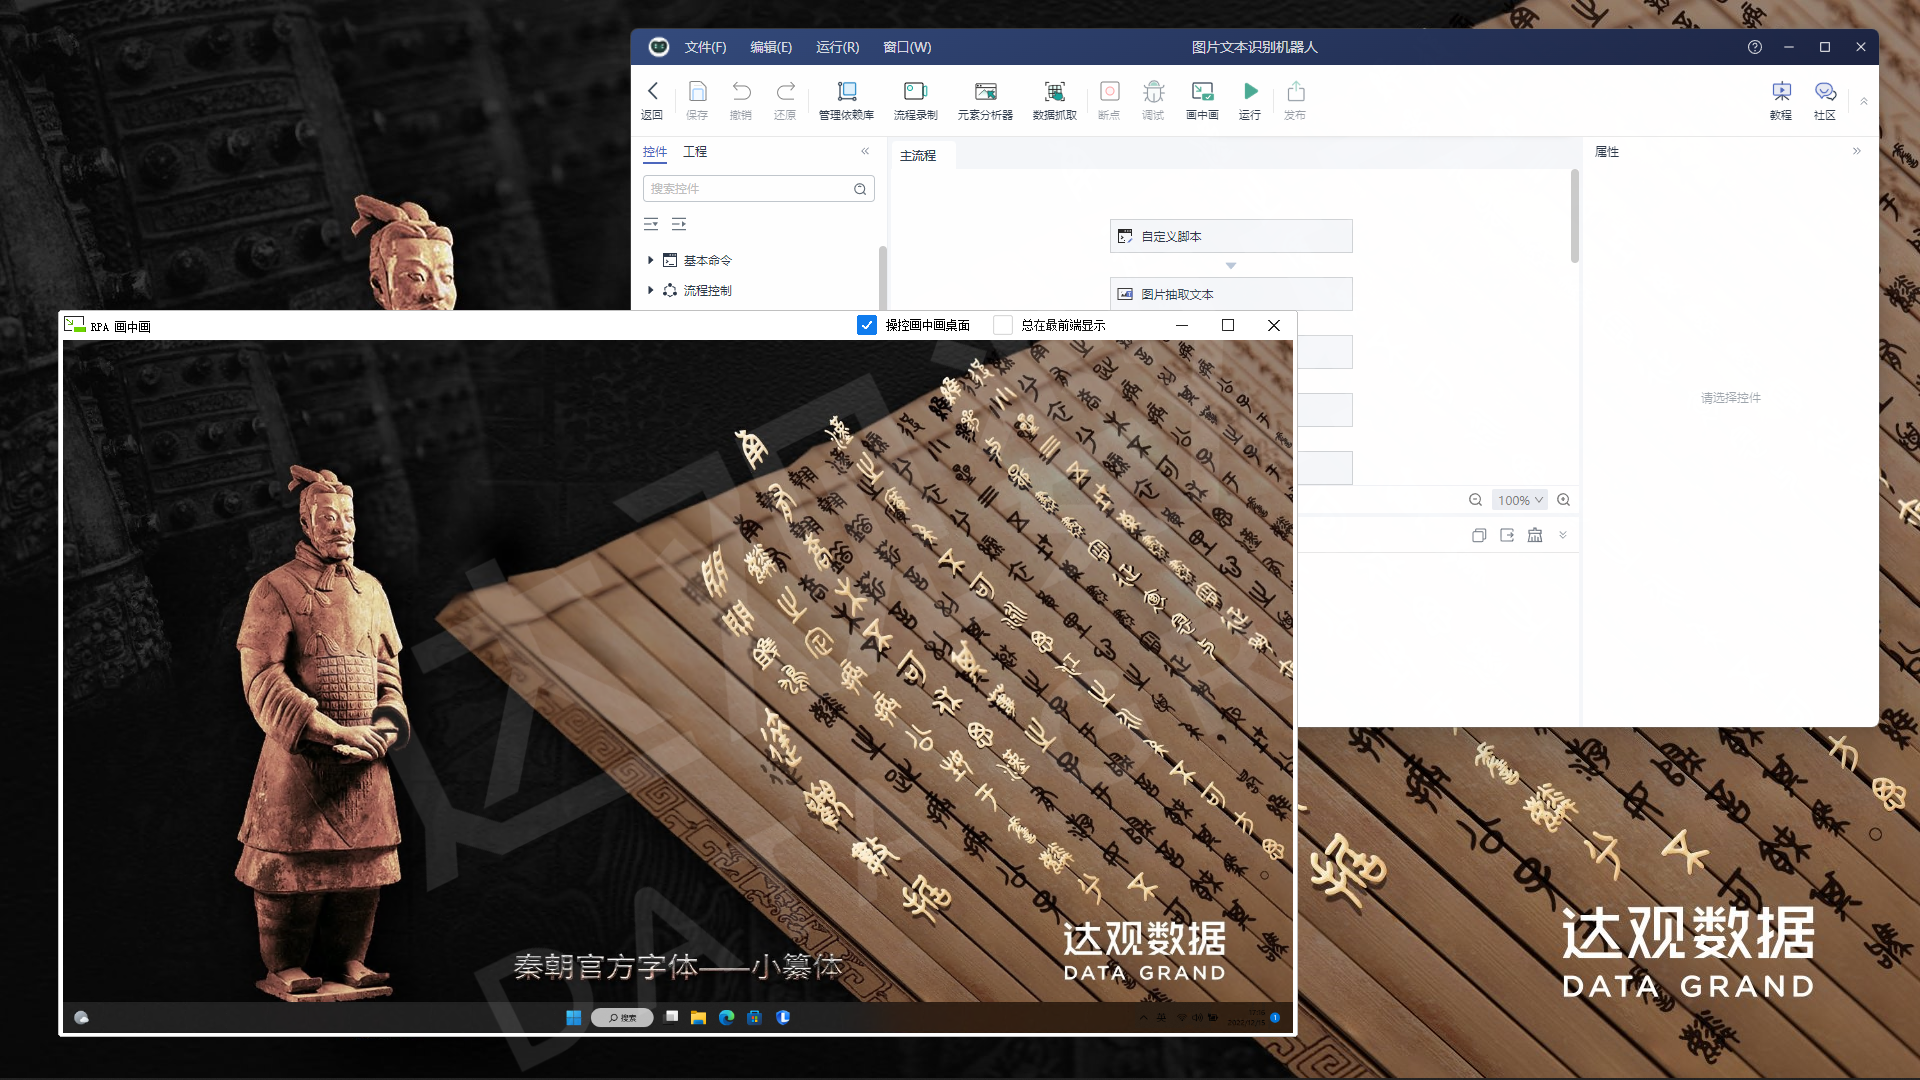Click the expand-all list icon under search
Image resolution: width=1920 pixels, height=1080 pixels.
pyautogui.click(x=679, y=224)
